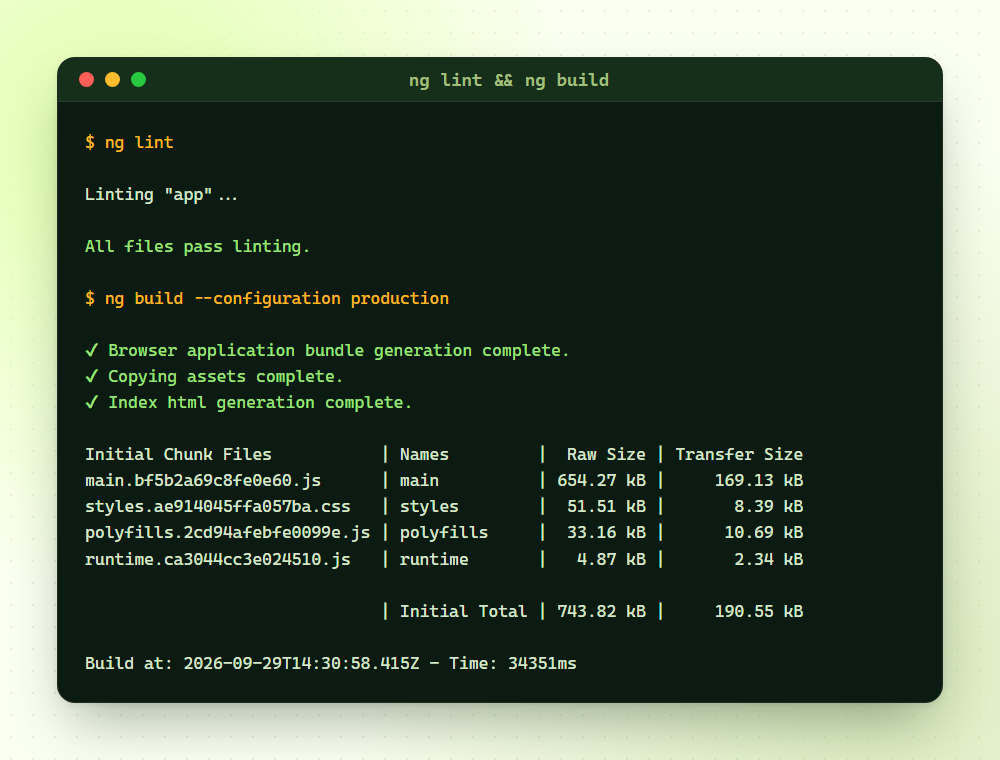Click the 'Time: 34351ms' value

[x=513, y=664]
